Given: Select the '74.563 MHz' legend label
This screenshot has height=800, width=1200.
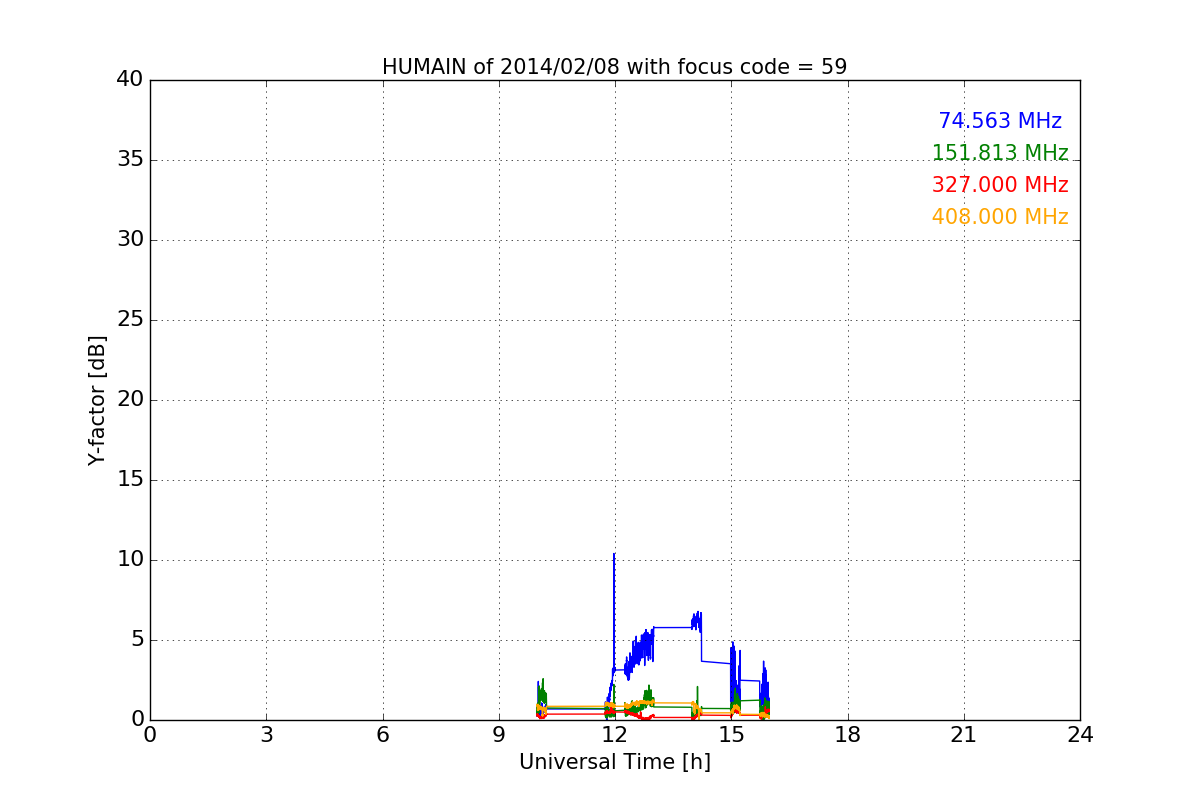Looking at the screenshot, I should click(1000, 121).
